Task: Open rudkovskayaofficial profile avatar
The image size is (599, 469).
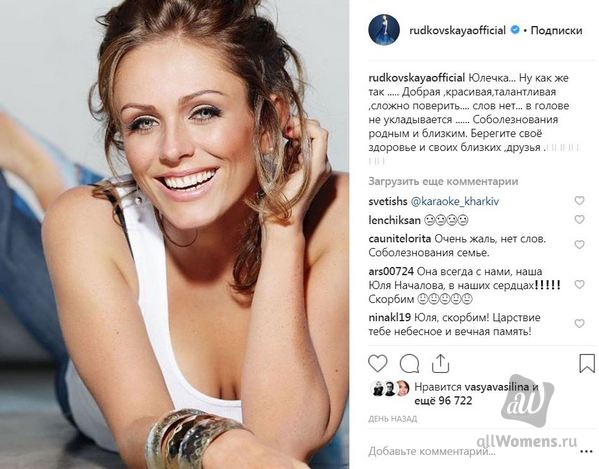Action: (x=384, y=30)
